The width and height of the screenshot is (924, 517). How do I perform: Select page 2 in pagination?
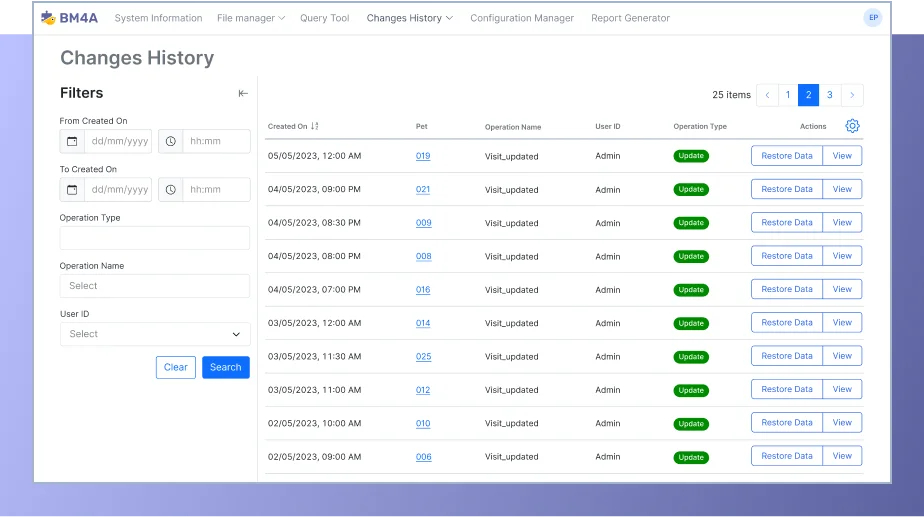808,95
